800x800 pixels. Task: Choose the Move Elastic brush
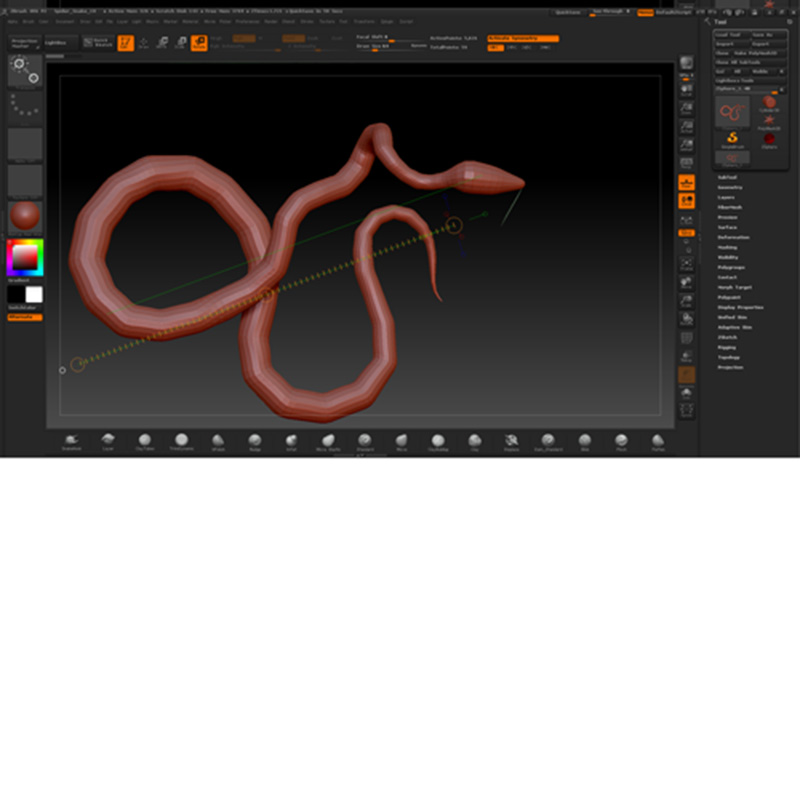tap(328, 442)
